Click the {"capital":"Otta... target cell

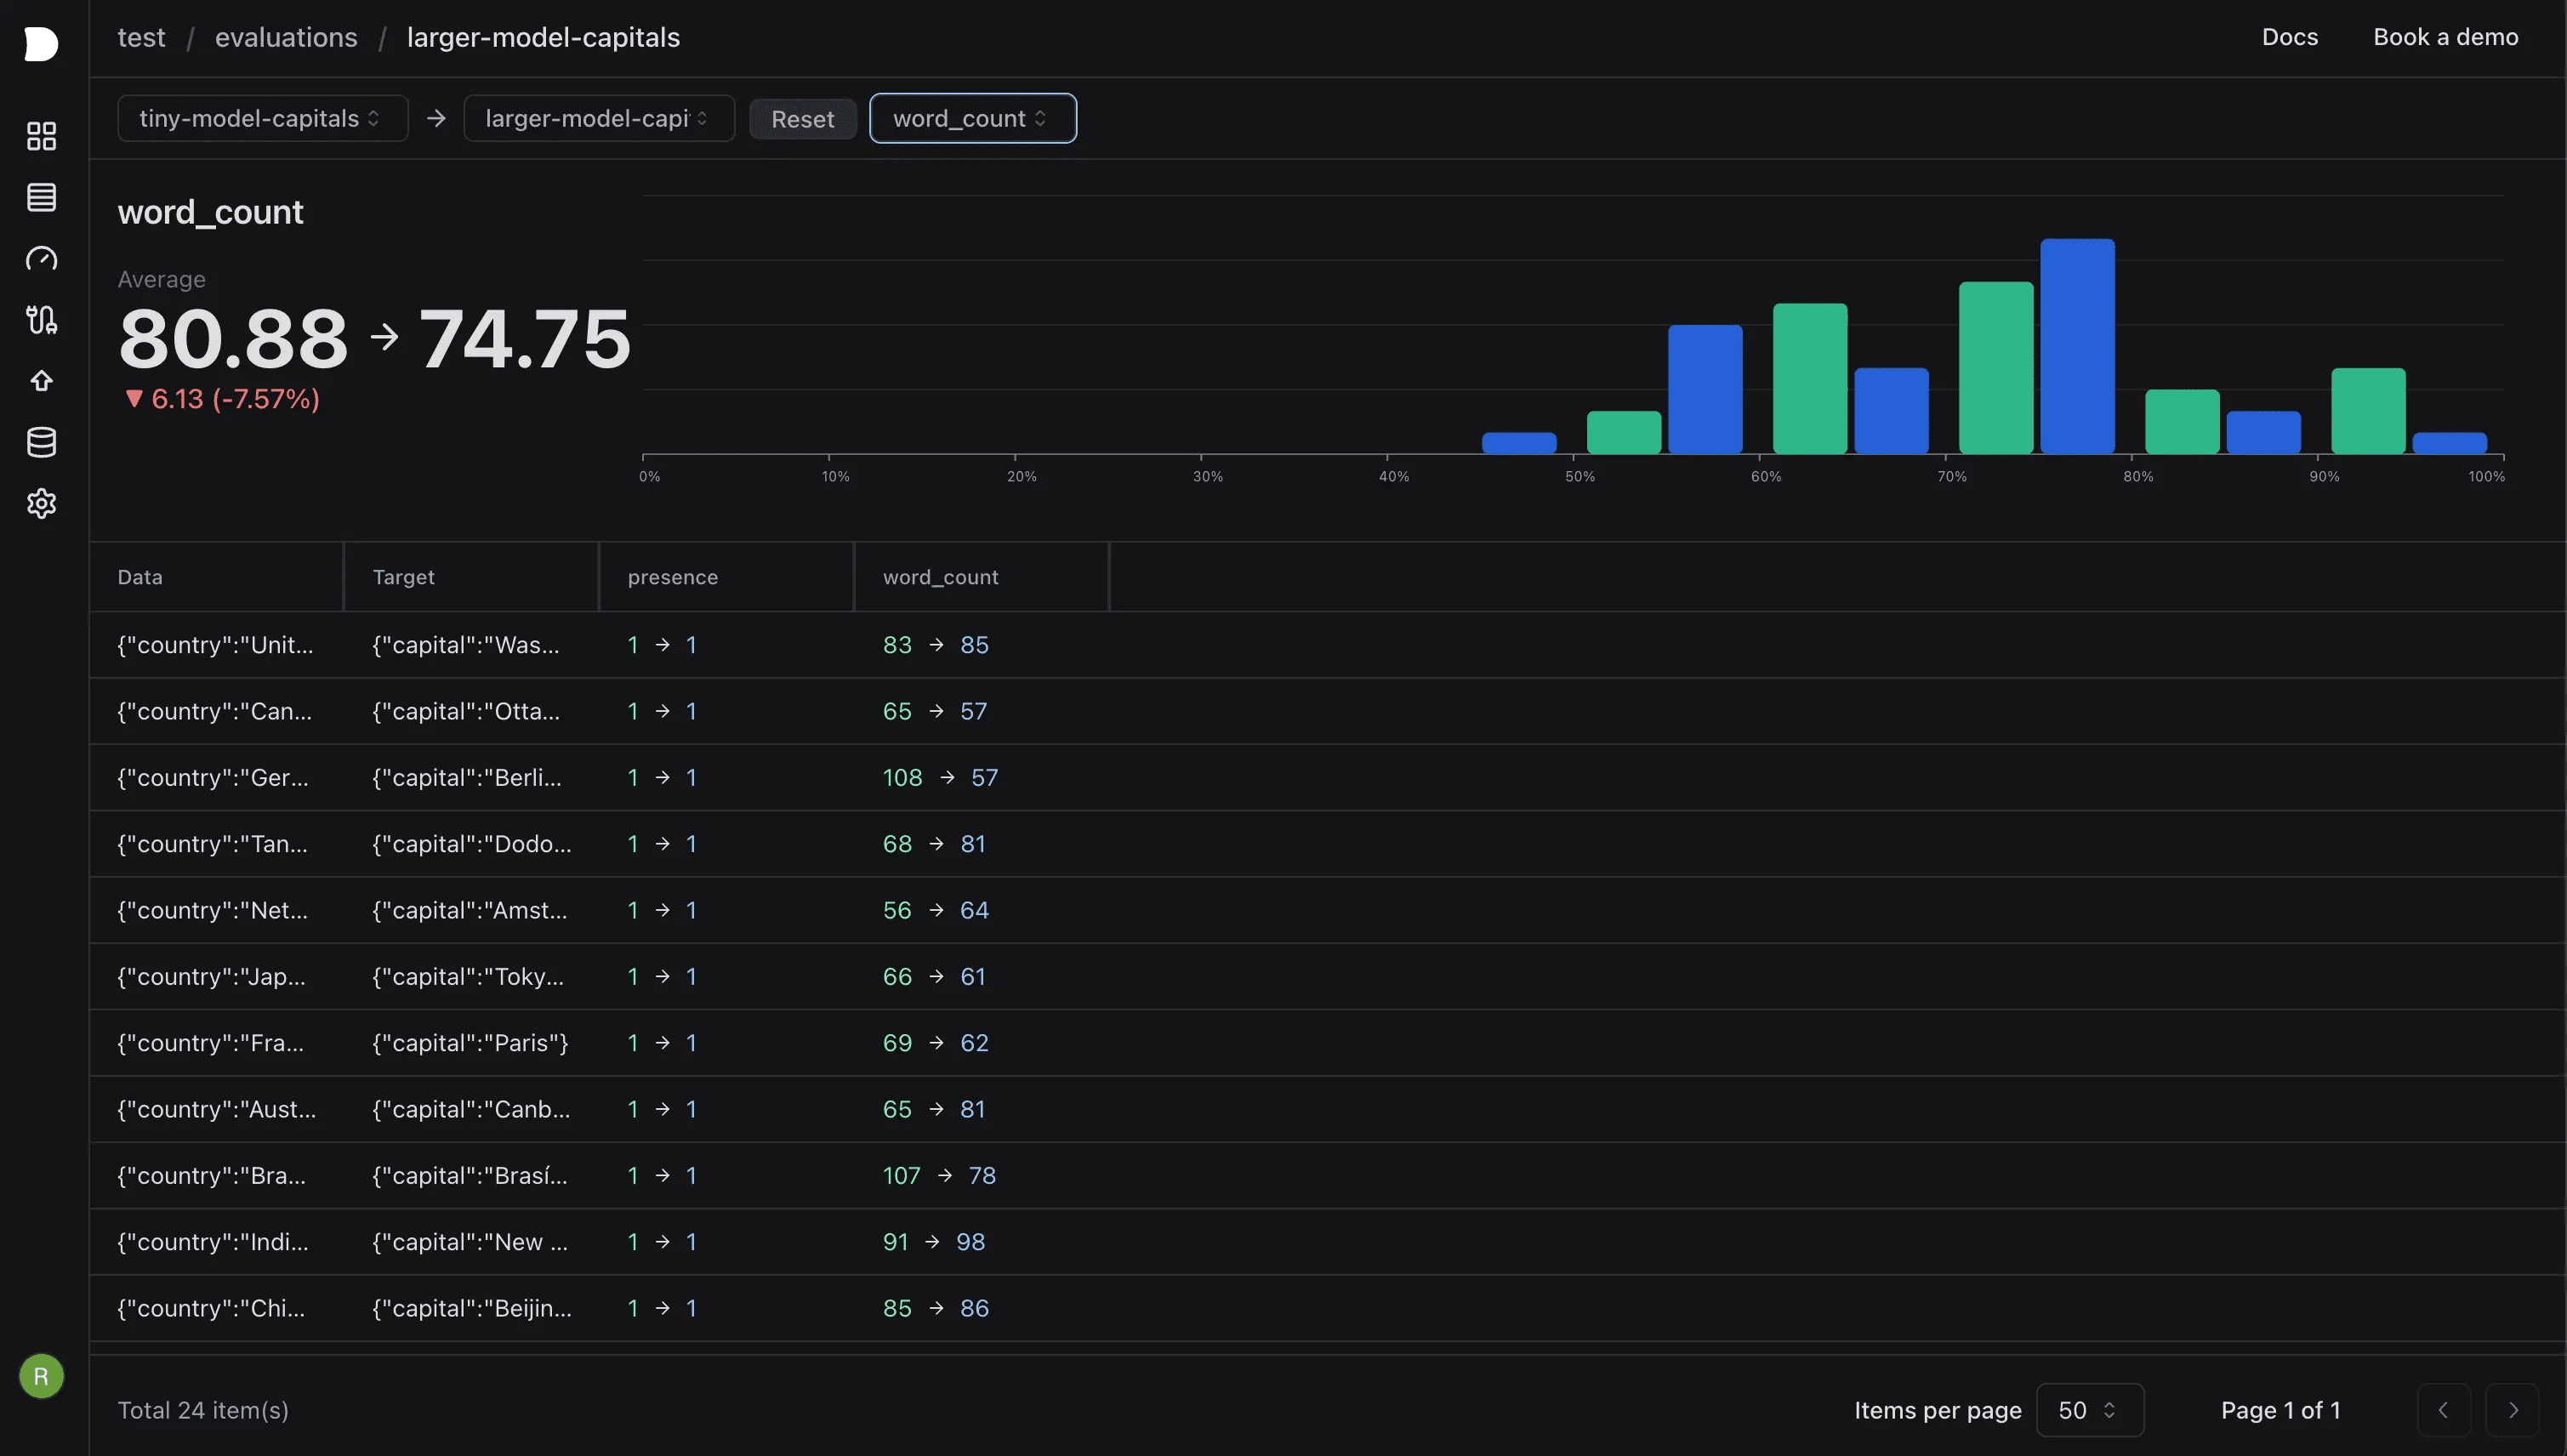click(466, 711)
